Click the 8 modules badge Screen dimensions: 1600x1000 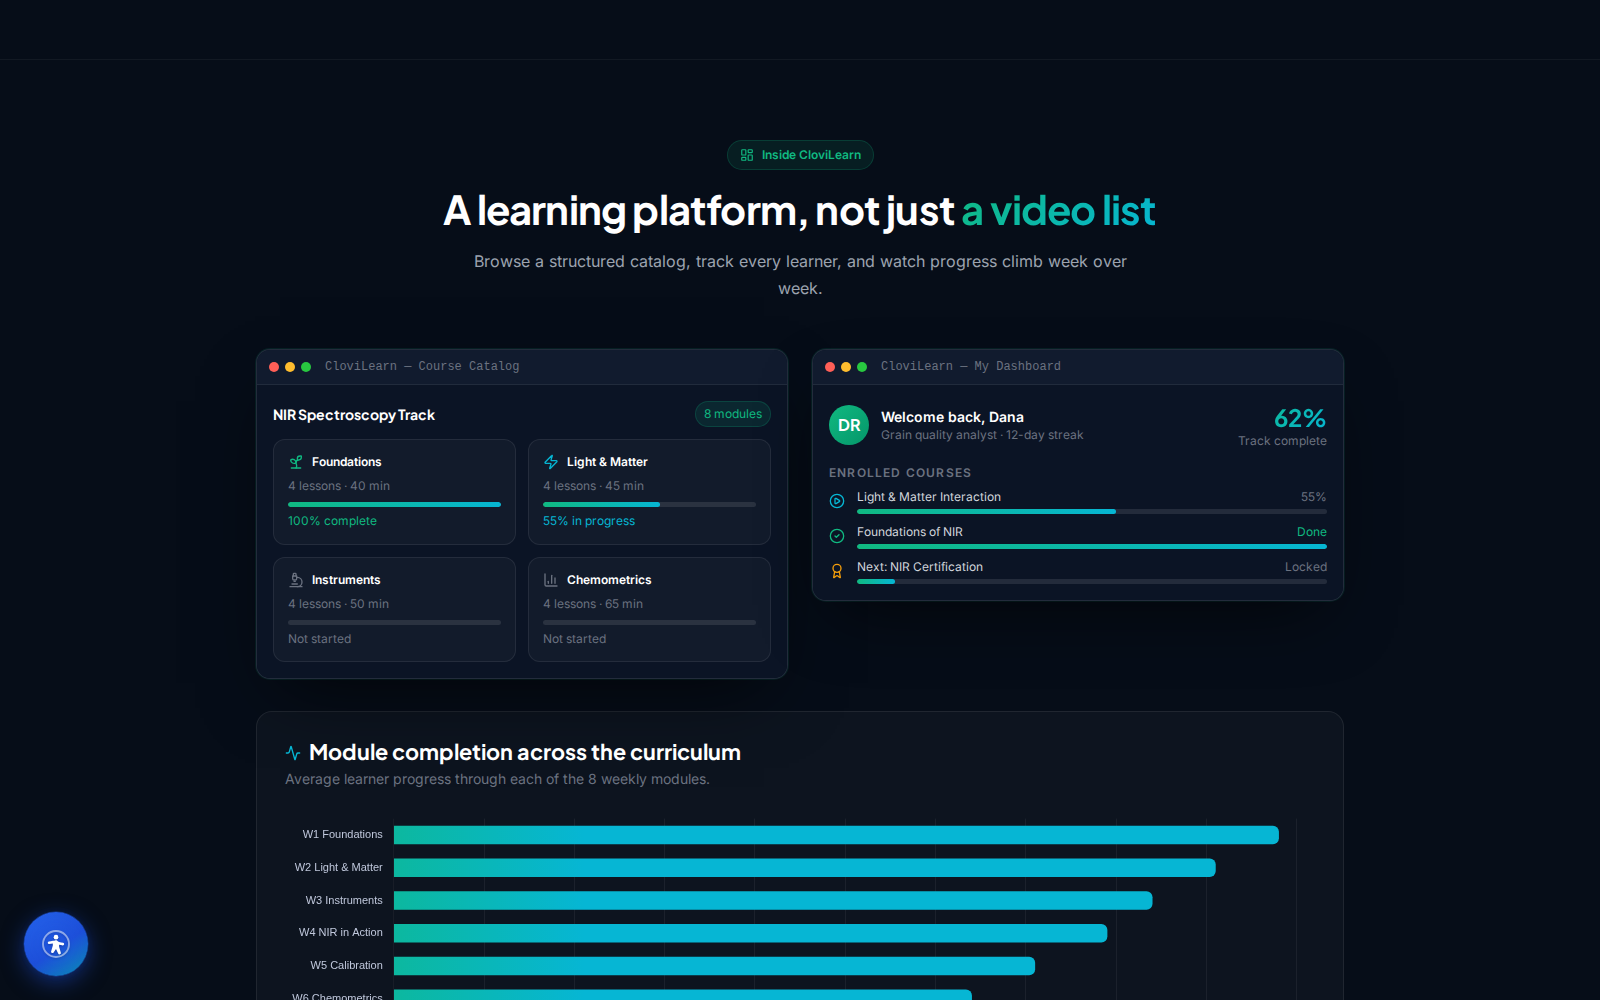point(733,414)
